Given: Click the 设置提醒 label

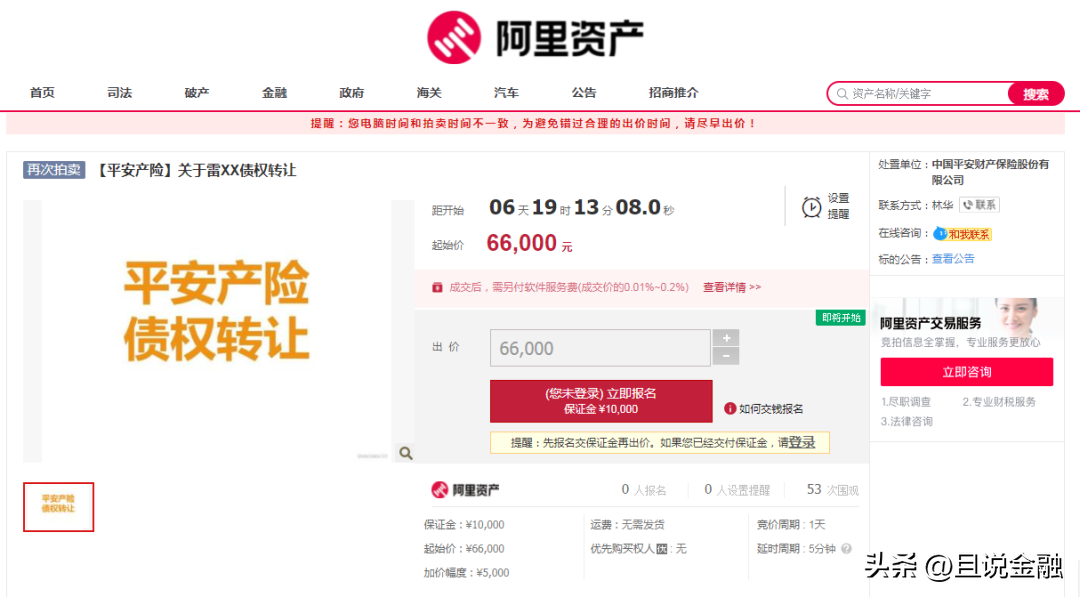Looking at the screenshot, I should pos(838,206).
